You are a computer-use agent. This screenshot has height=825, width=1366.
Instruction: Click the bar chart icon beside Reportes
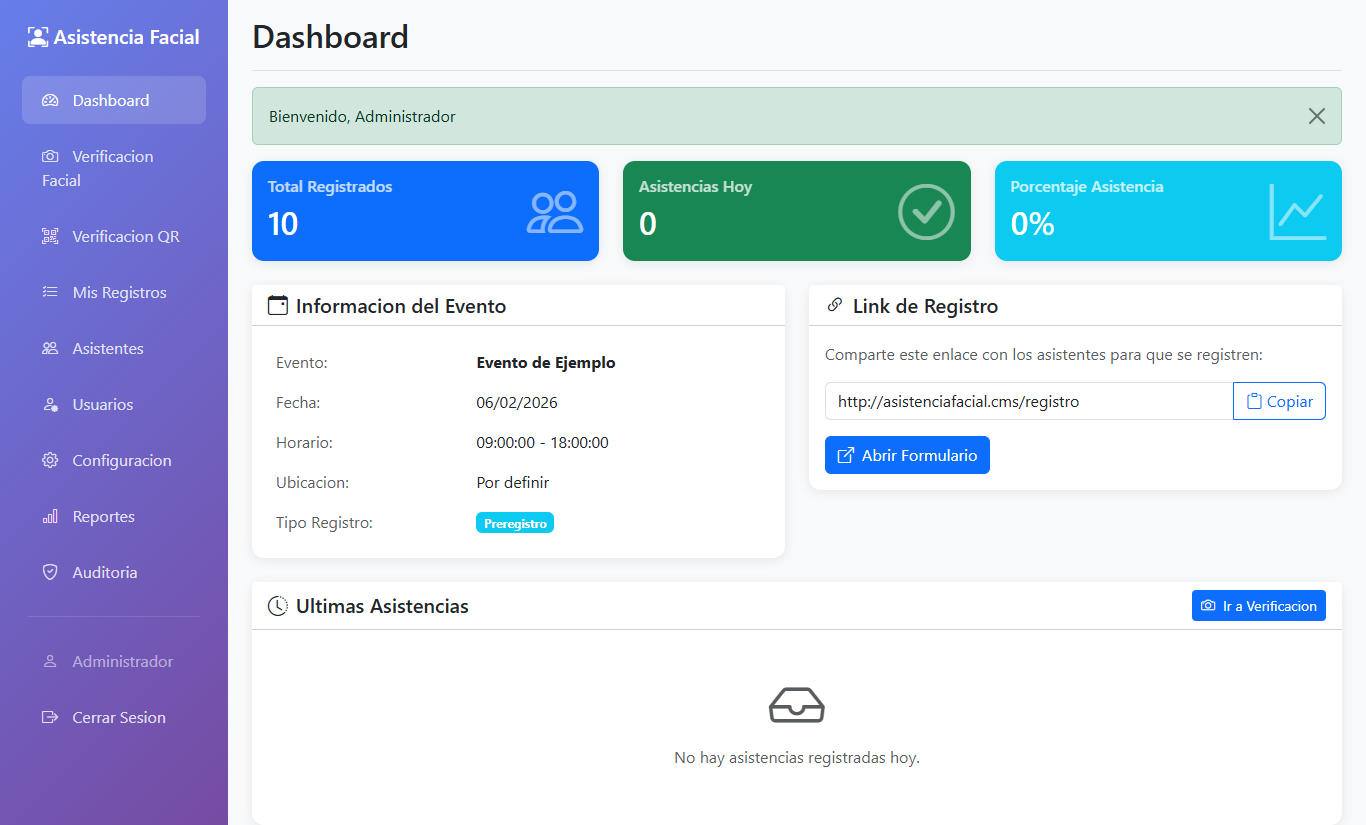[50, 517]
